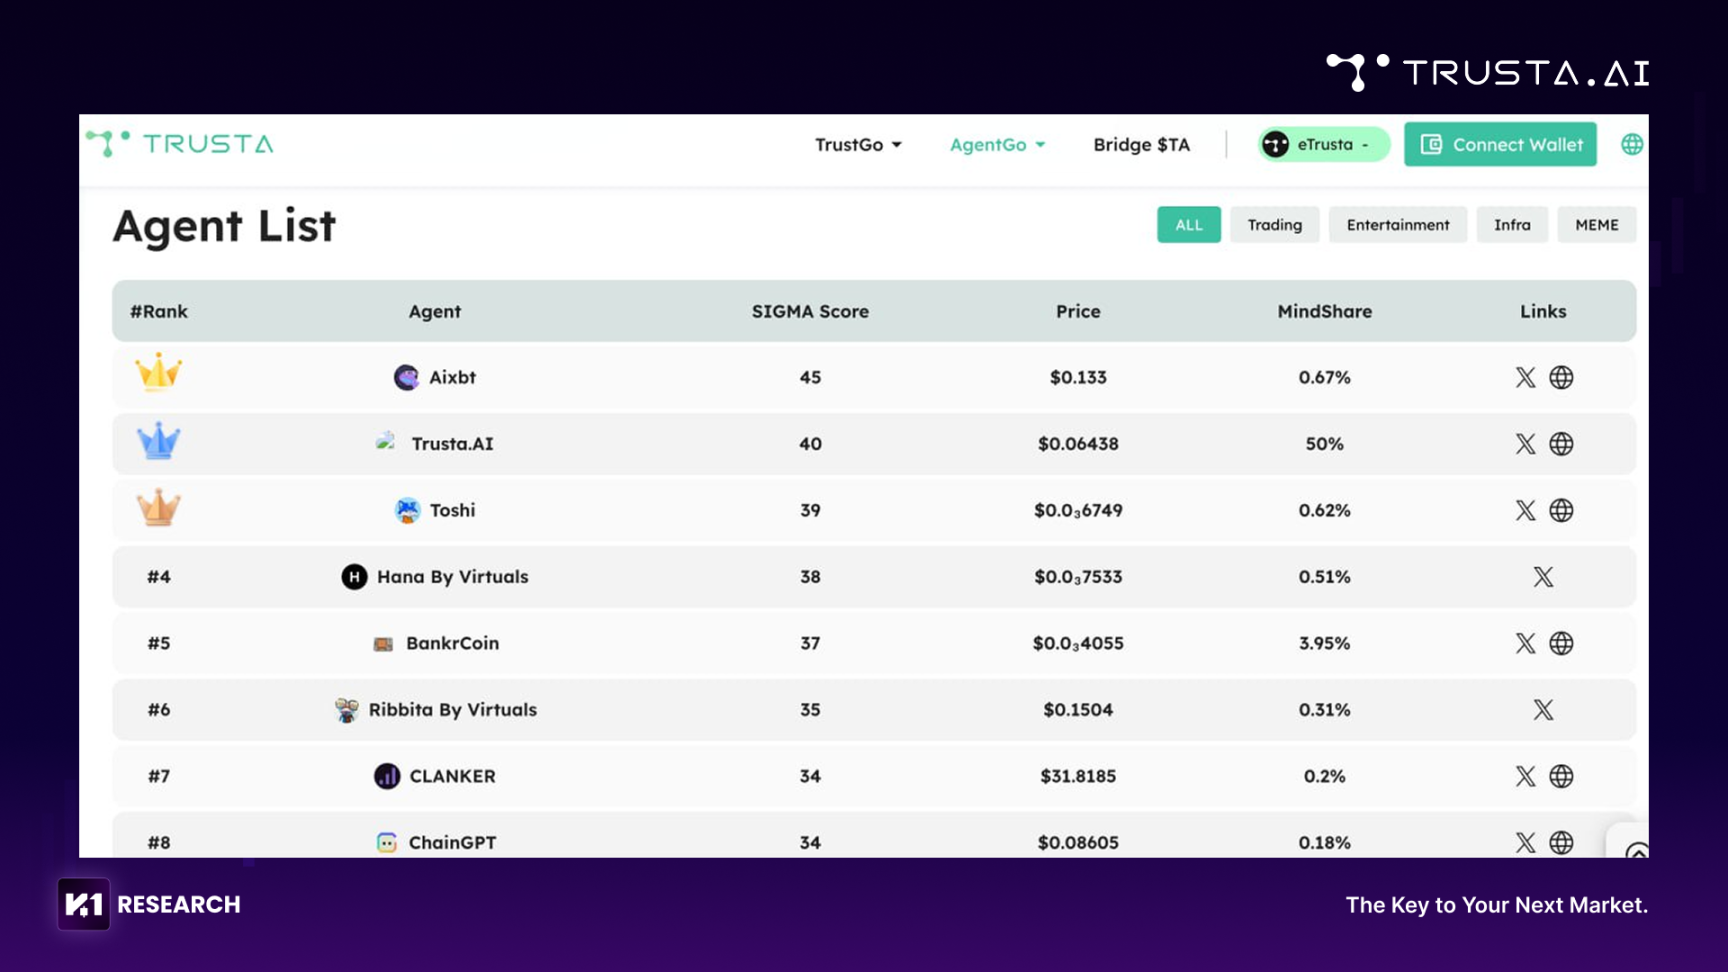Open Toshi's X (Twitter) link icon

pyautogui.click(x=1524, y=510)
